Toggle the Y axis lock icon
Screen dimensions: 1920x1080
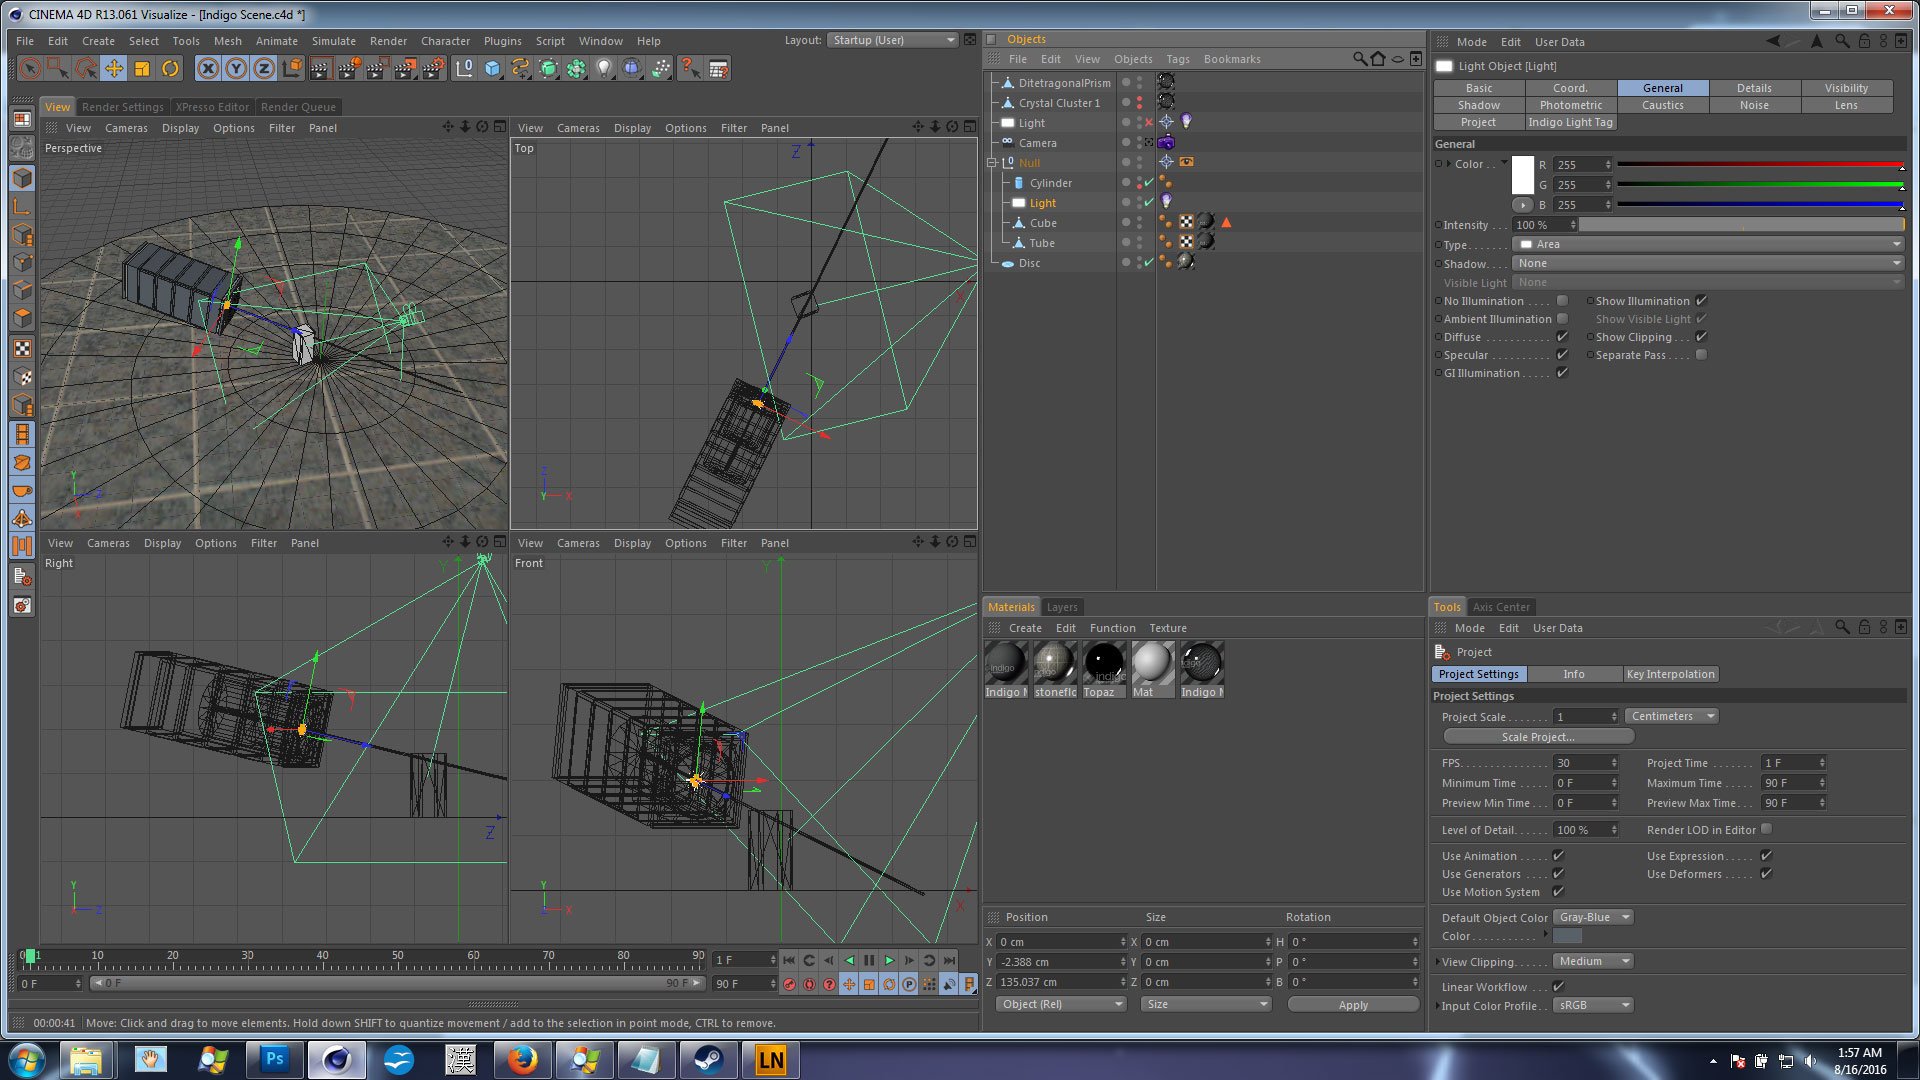236,68
